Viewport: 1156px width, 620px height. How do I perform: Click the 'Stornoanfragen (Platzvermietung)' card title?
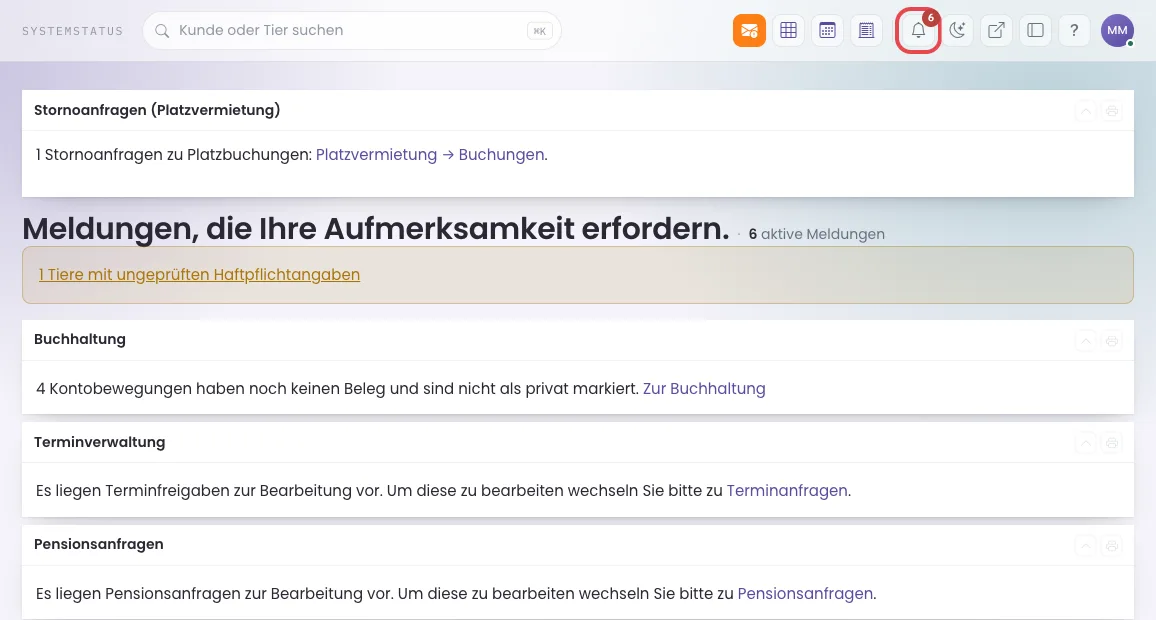tap(157, 110)
